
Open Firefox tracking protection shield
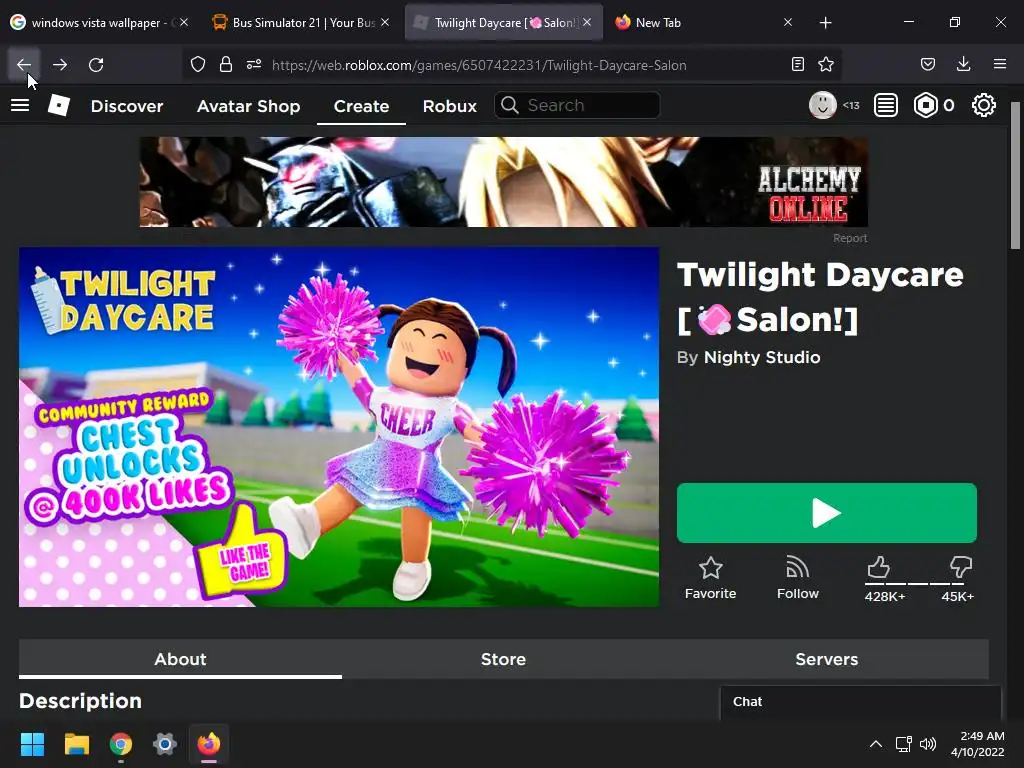tap(198, 65)
